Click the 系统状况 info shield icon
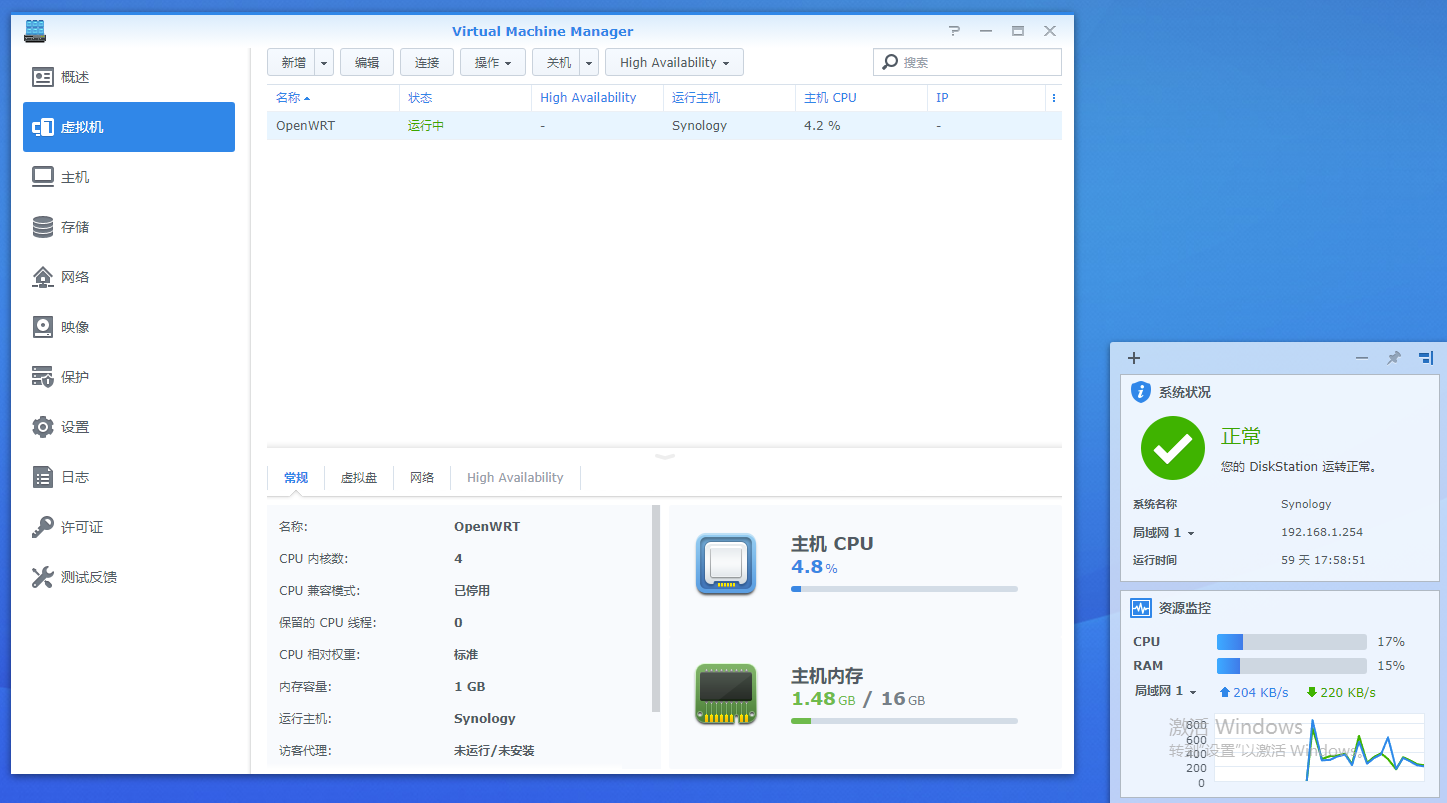The height and width of the screenshot is (803, 1447). coord(1141,392)
